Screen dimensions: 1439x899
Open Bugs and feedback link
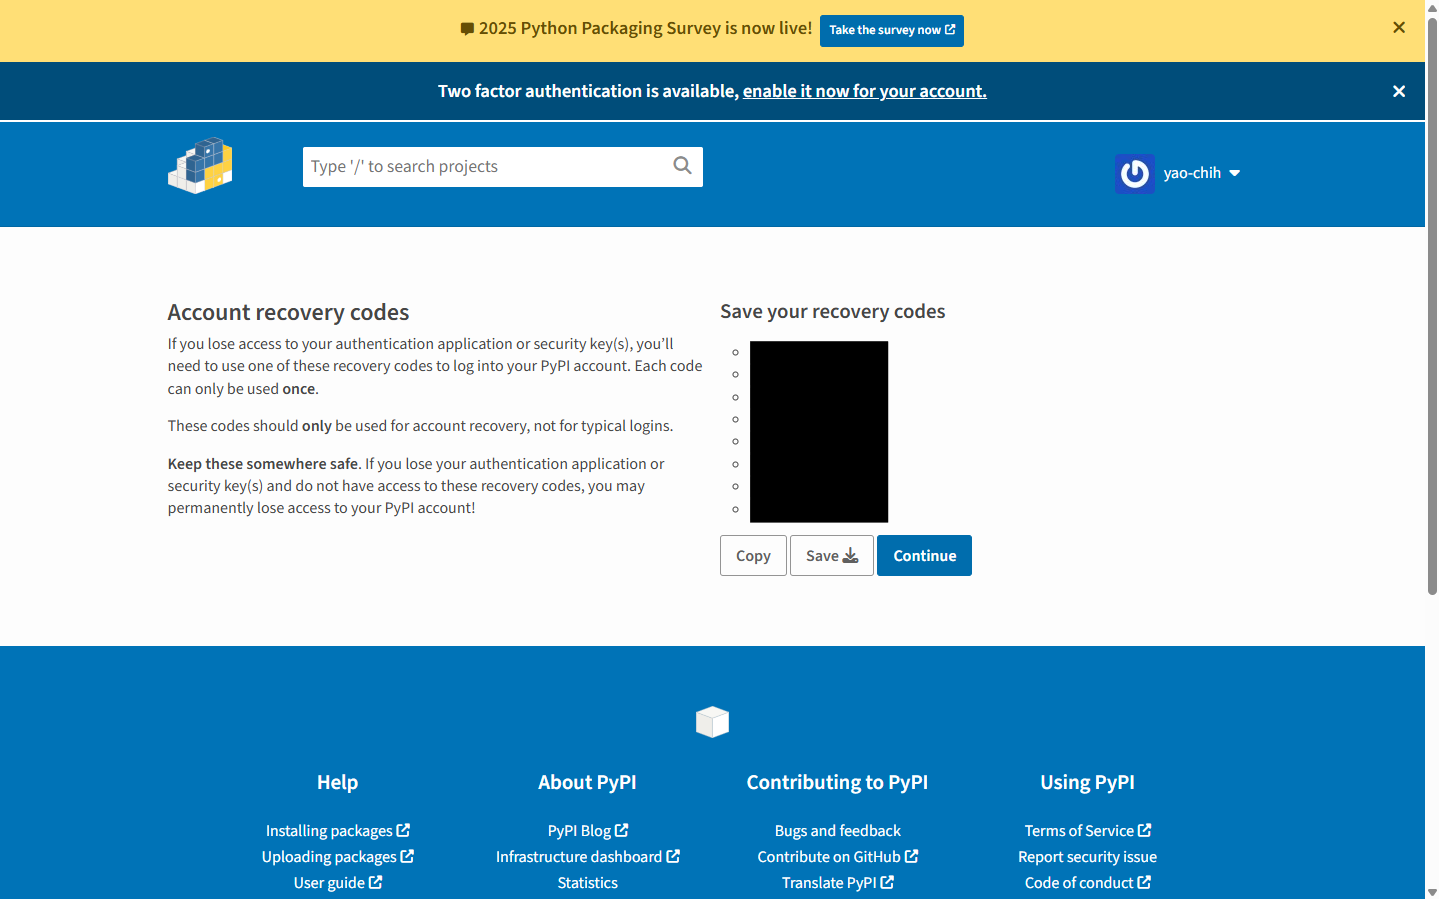click(x=838, y=831)
